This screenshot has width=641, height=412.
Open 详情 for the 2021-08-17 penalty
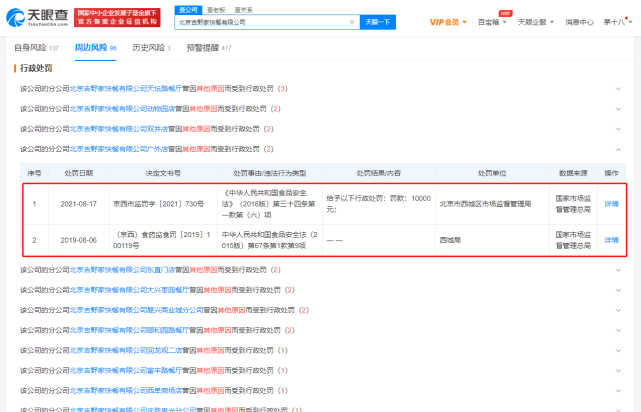pos(611,204)
